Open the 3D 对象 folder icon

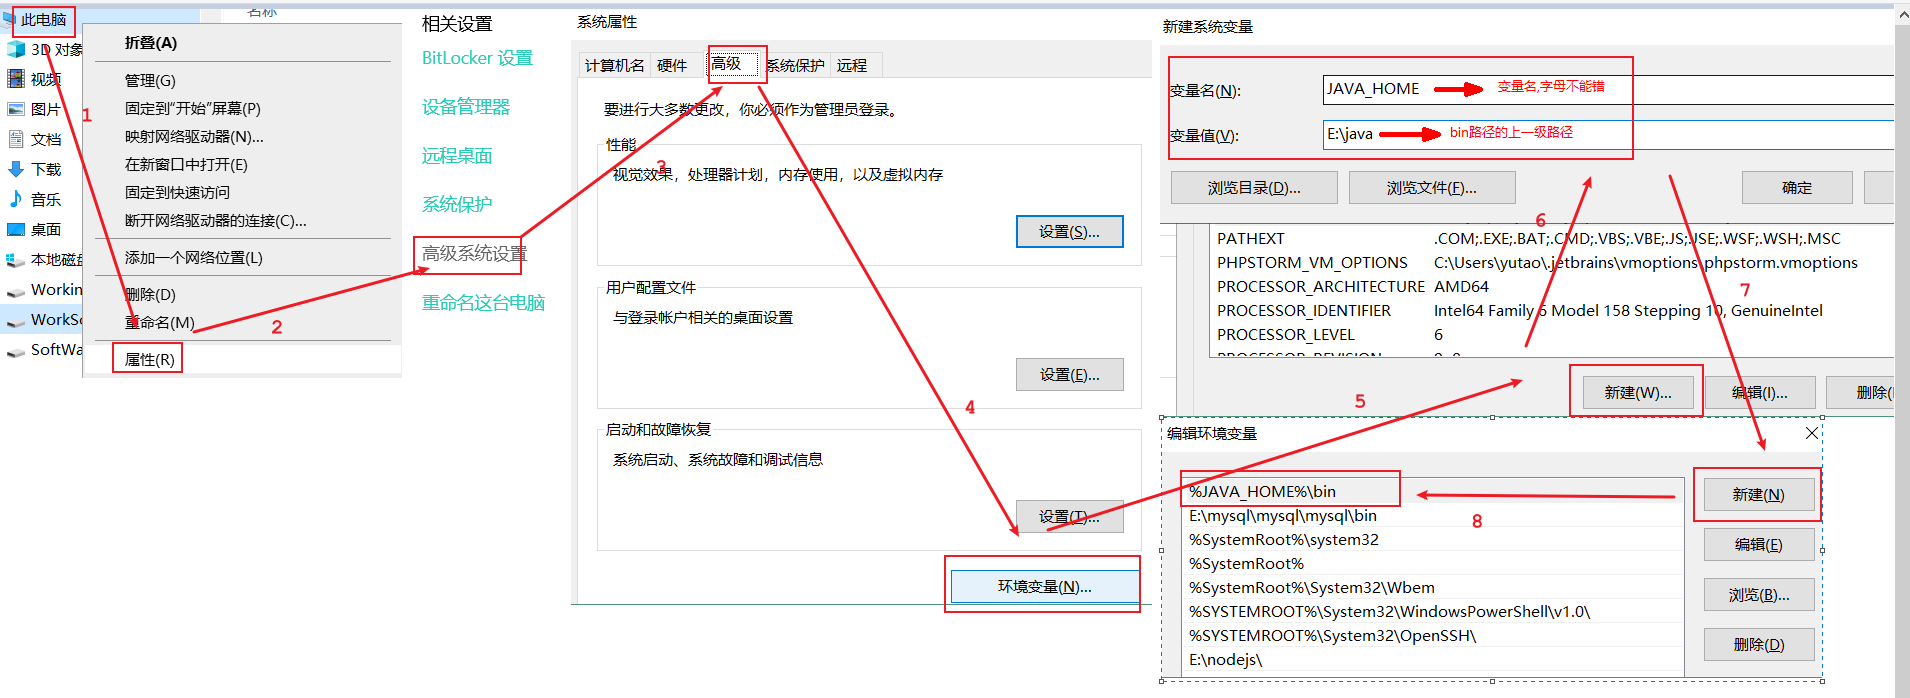[16, 49]
